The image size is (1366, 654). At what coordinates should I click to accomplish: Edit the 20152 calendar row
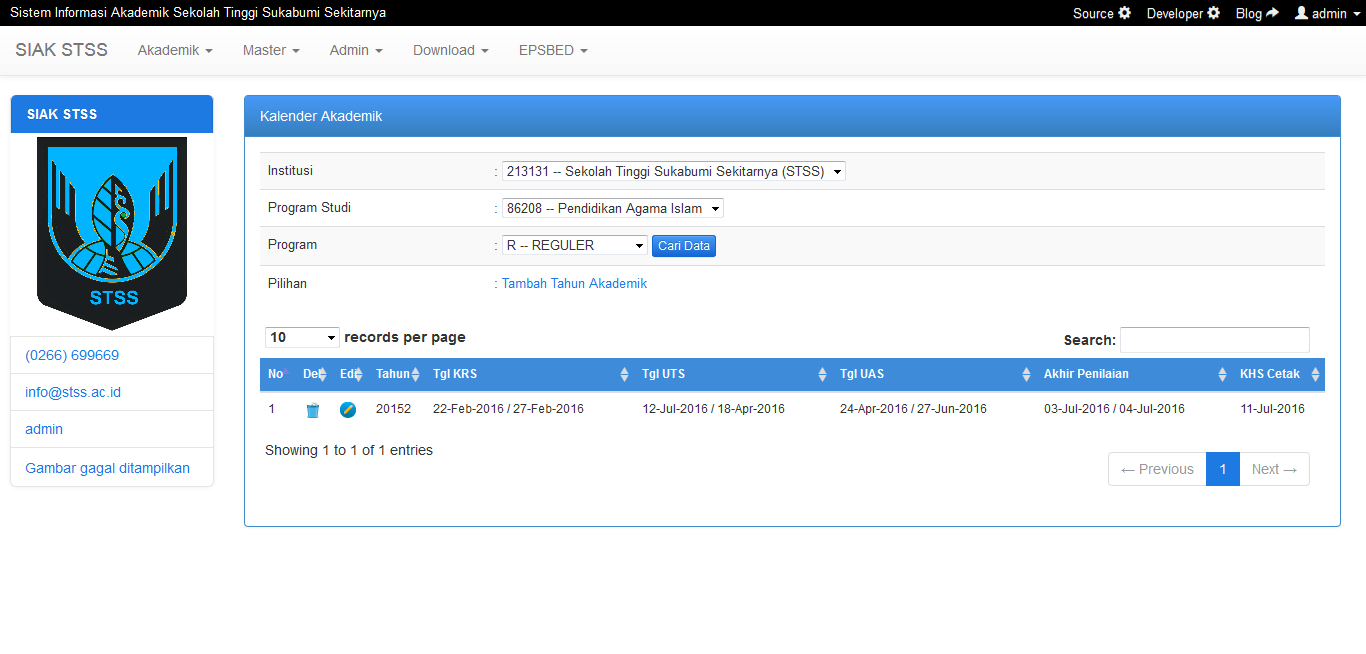[x=347, y=409]
